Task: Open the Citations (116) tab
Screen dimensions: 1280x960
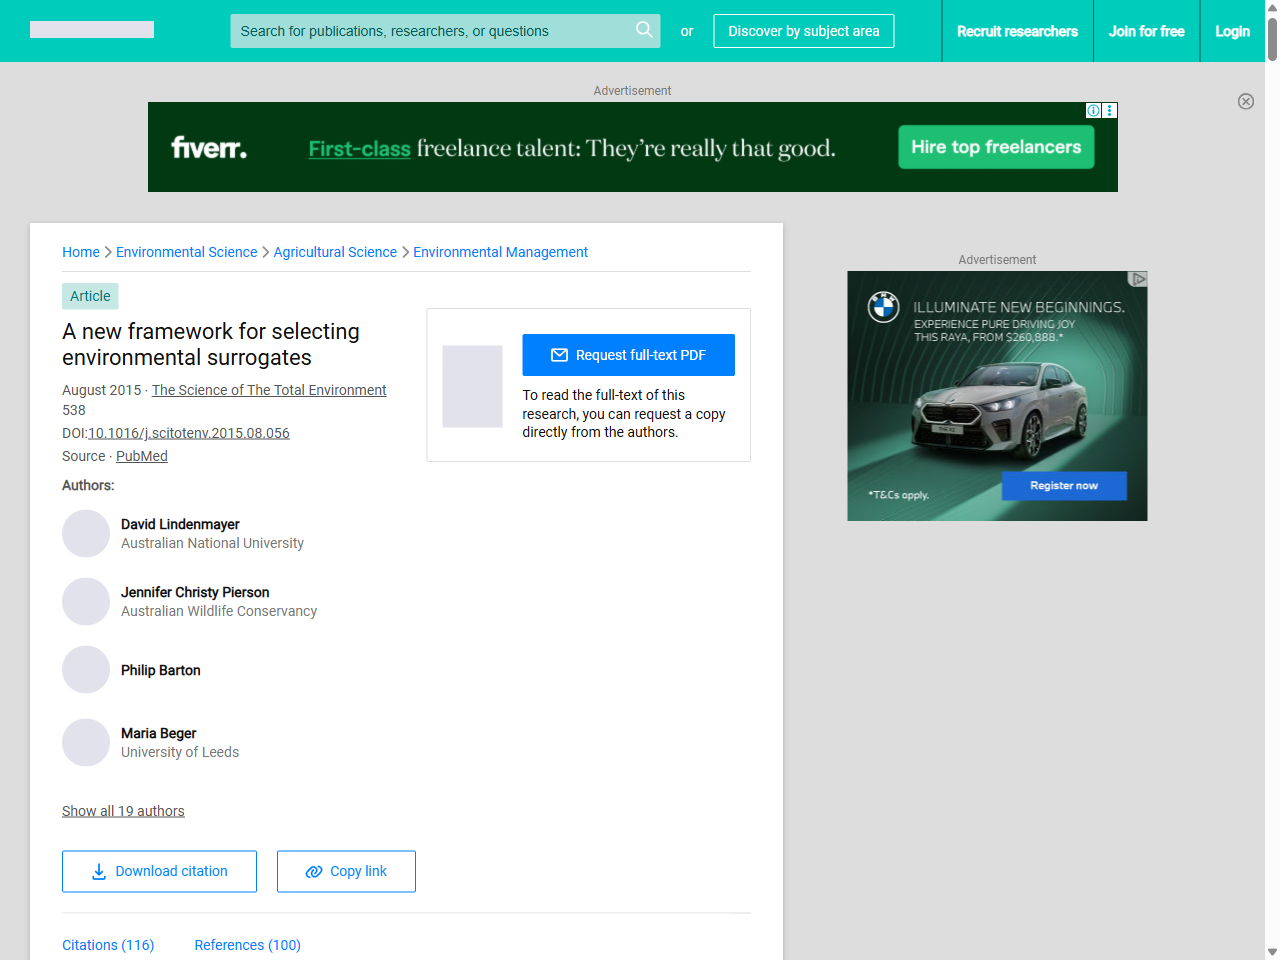Action: point(108,945)
